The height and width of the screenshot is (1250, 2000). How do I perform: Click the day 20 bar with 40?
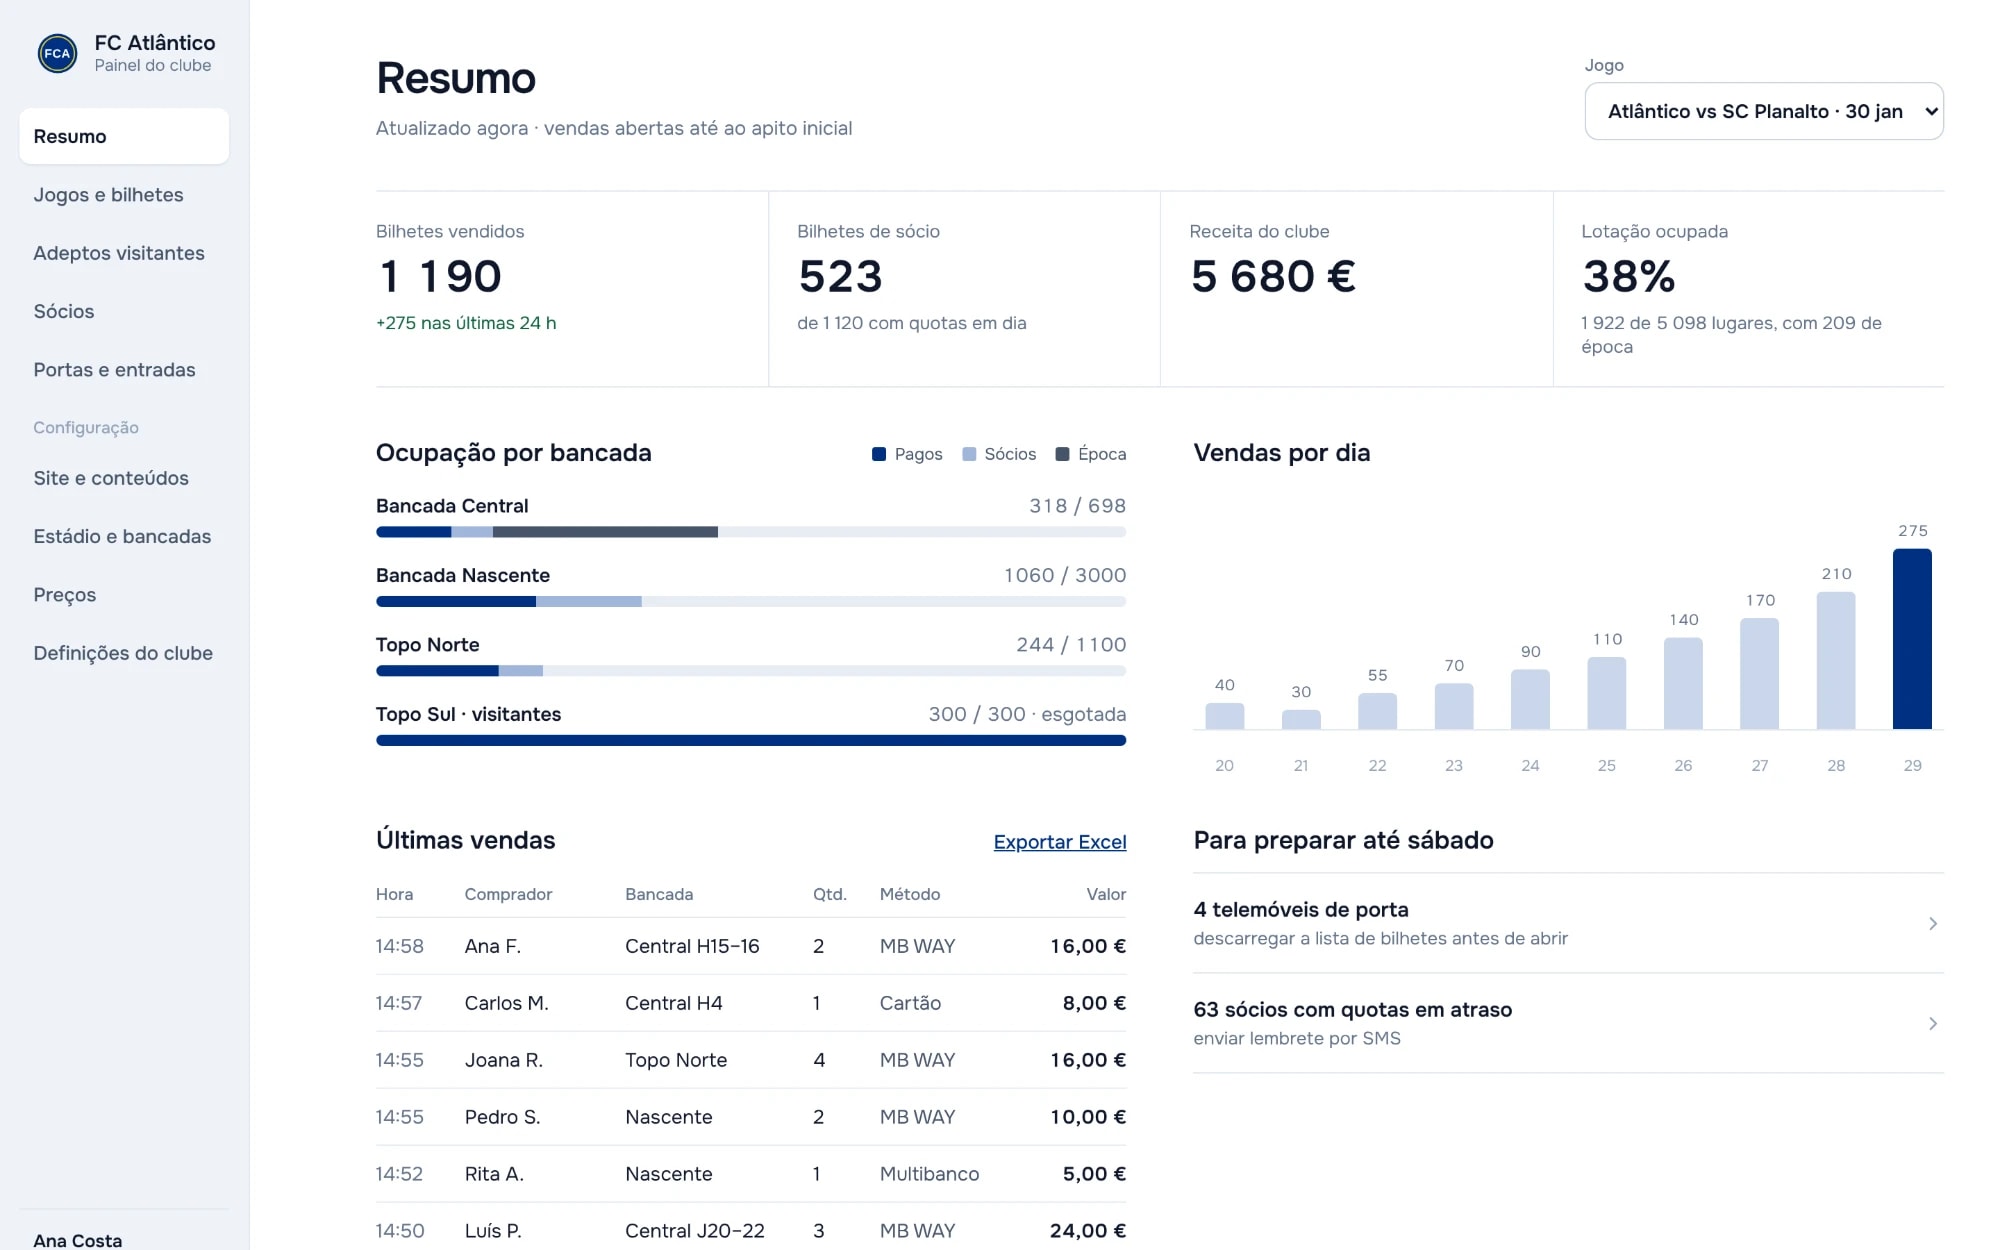pyautogui.click(x=1224, y=716)
